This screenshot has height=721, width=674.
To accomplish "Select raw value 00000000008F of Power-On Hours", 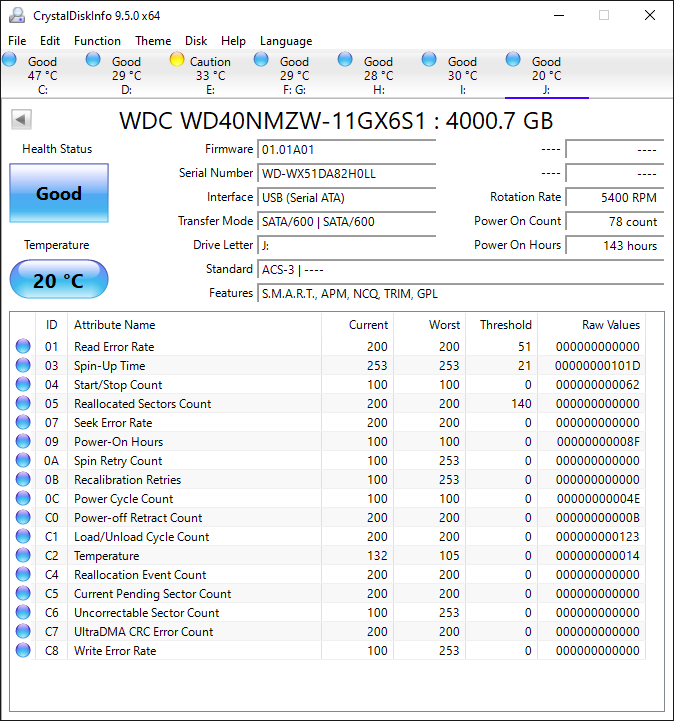I will (598, 441).
